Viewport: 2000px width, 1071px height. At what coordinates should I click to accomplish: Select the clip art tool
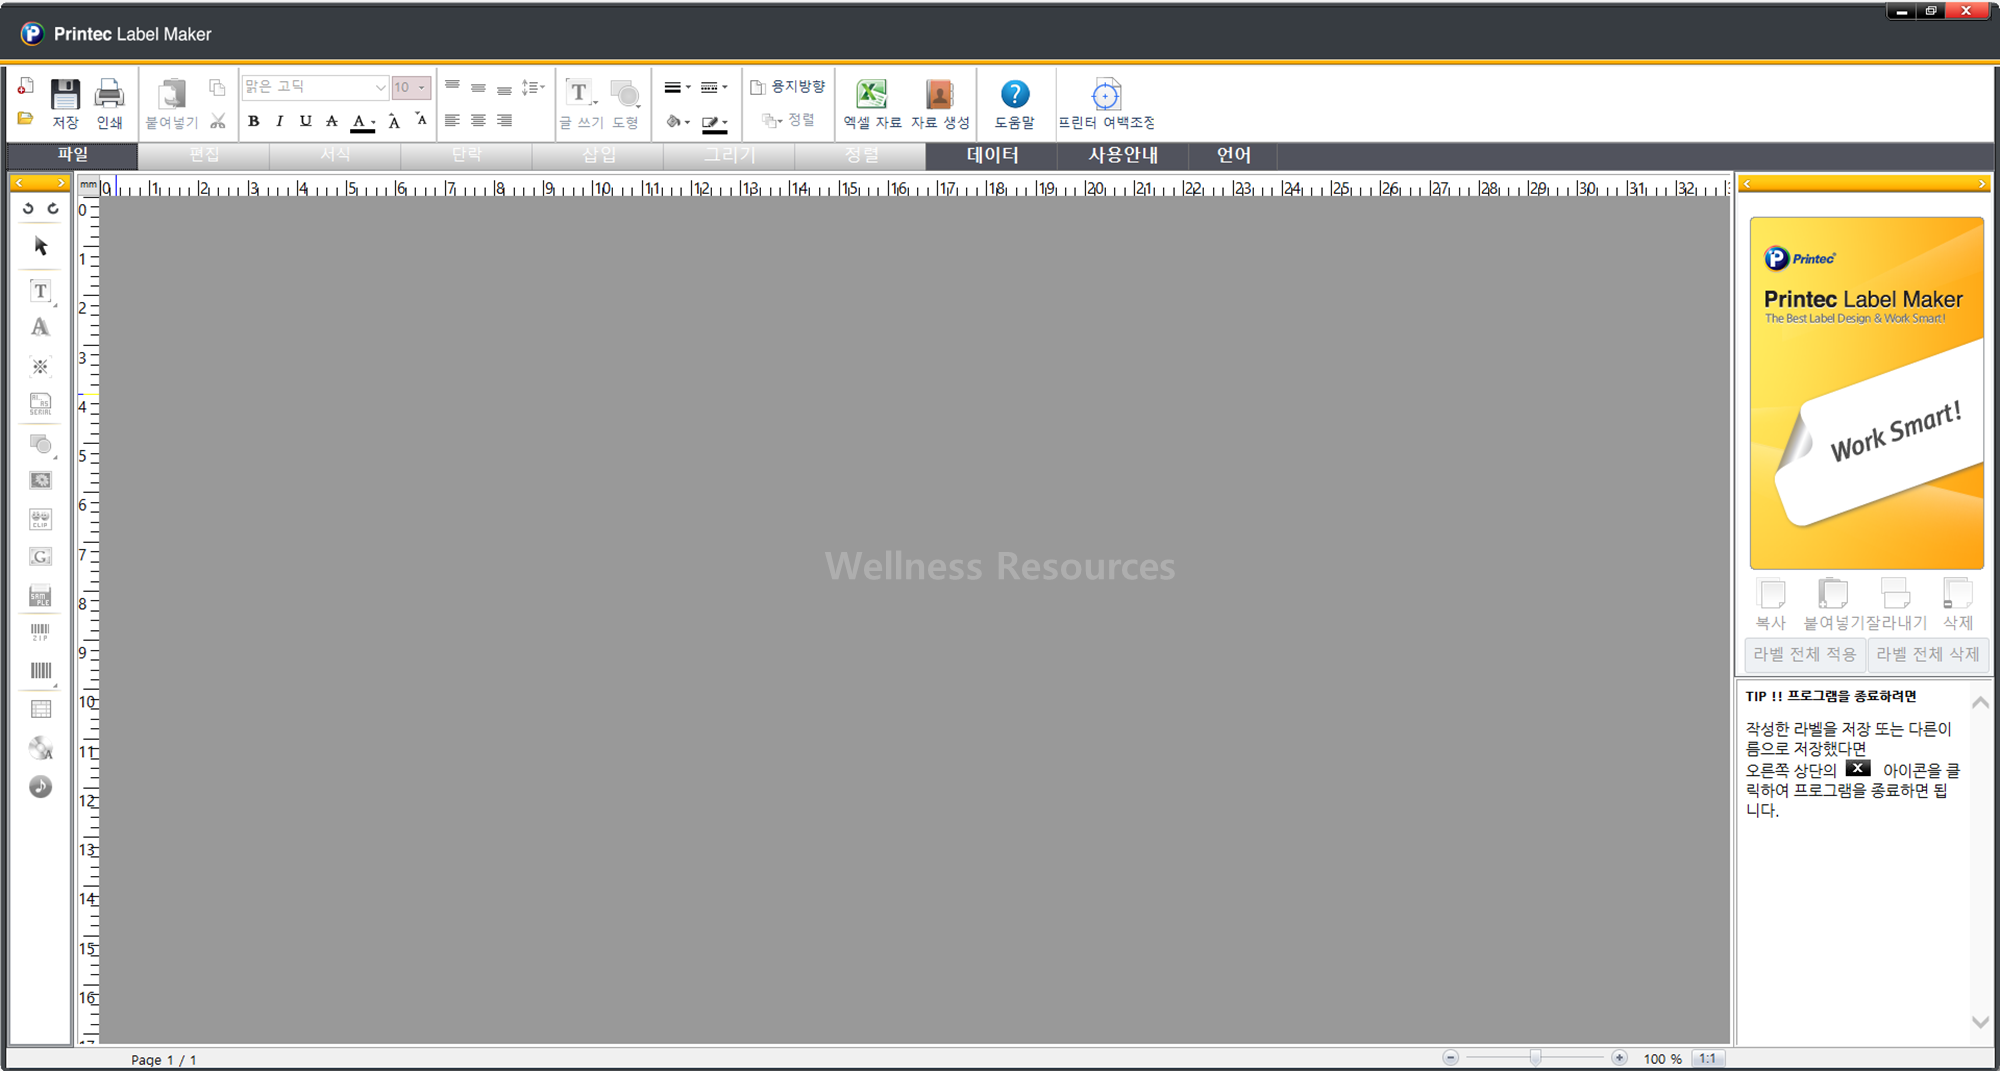tap(40, 519)
